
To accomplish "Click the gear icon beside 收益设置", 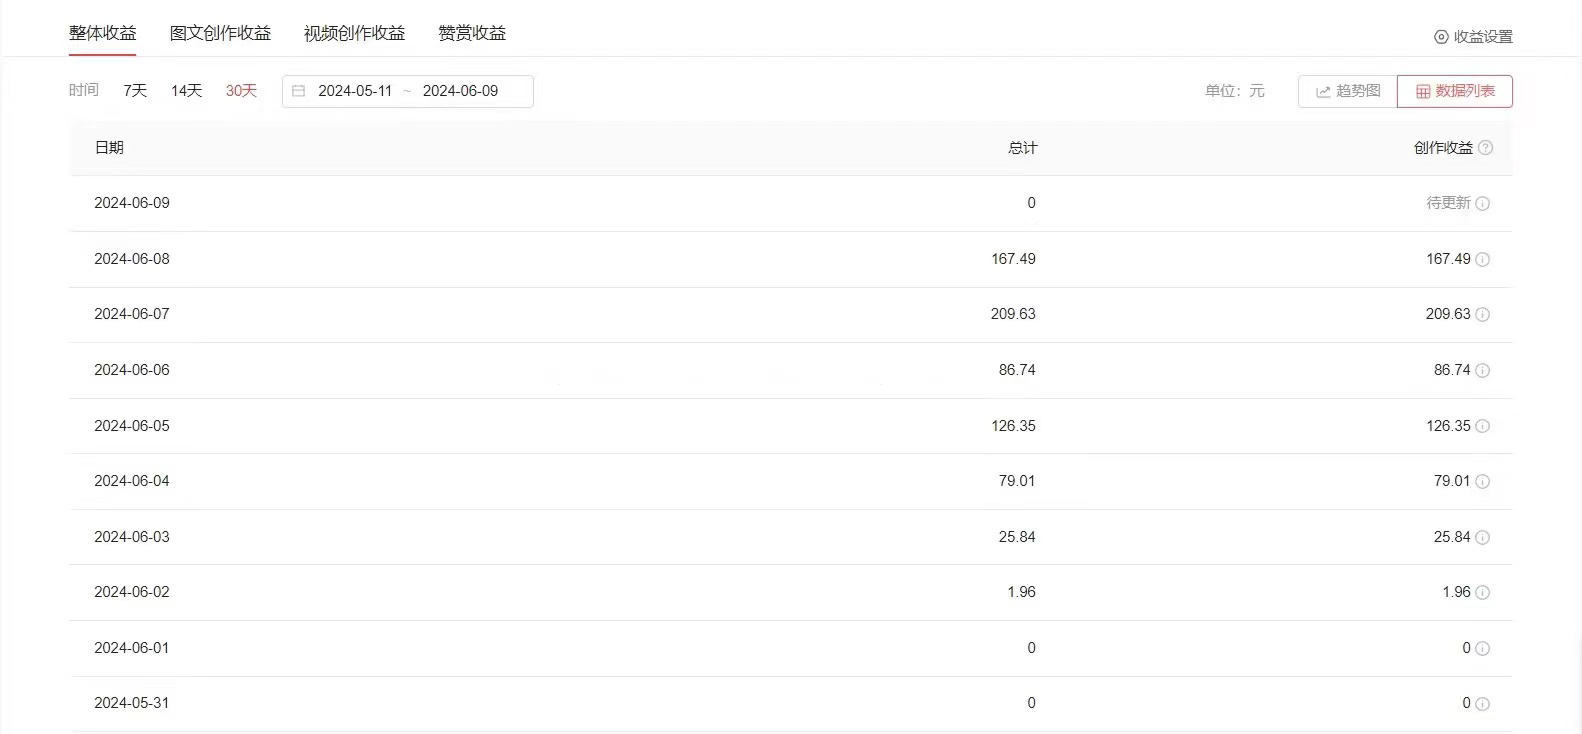I will (x=1441, y=37).
